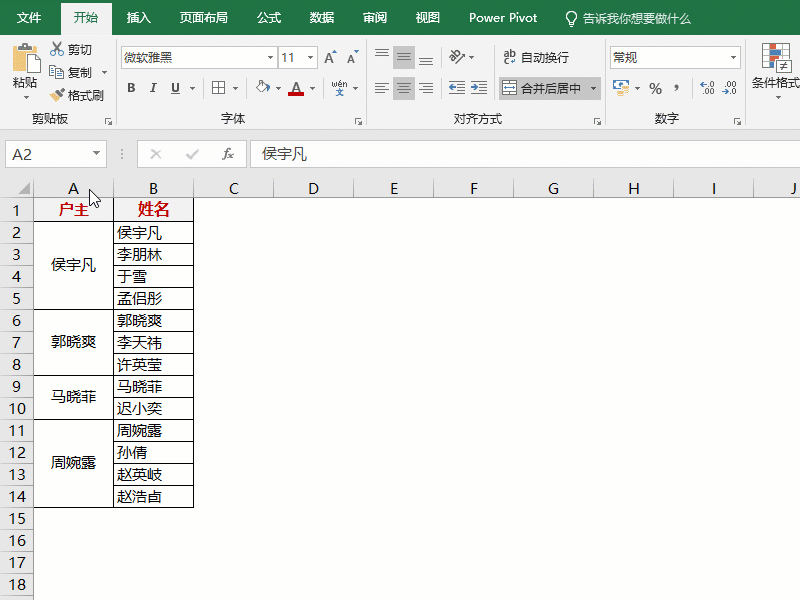This screenshot has height=600, width=800.
Task: Open Name Box dropdown arrow
Action: coord(96,153)
